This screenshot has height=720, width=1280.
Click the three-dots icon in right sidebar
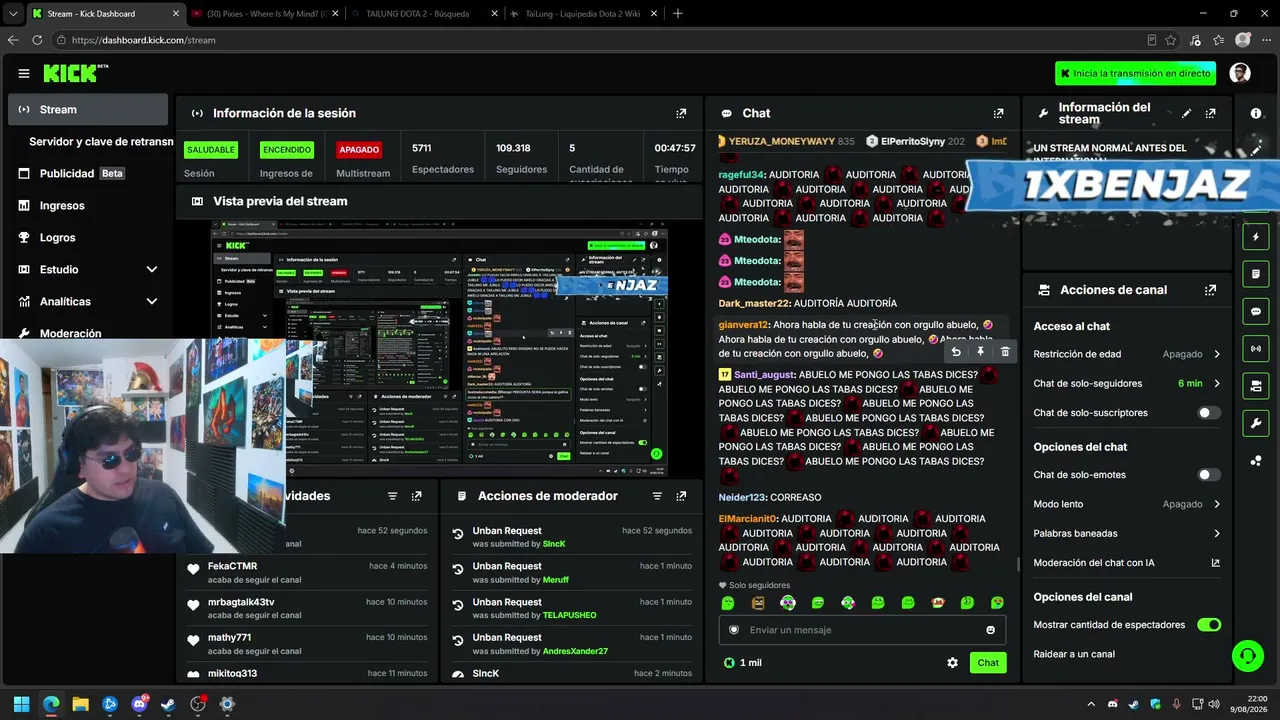click(x=1256, y=460)
